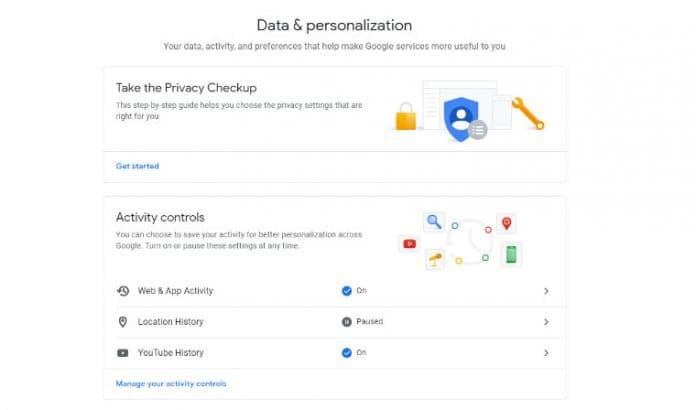Click the blue privacy shield illustration

(462, 119)
